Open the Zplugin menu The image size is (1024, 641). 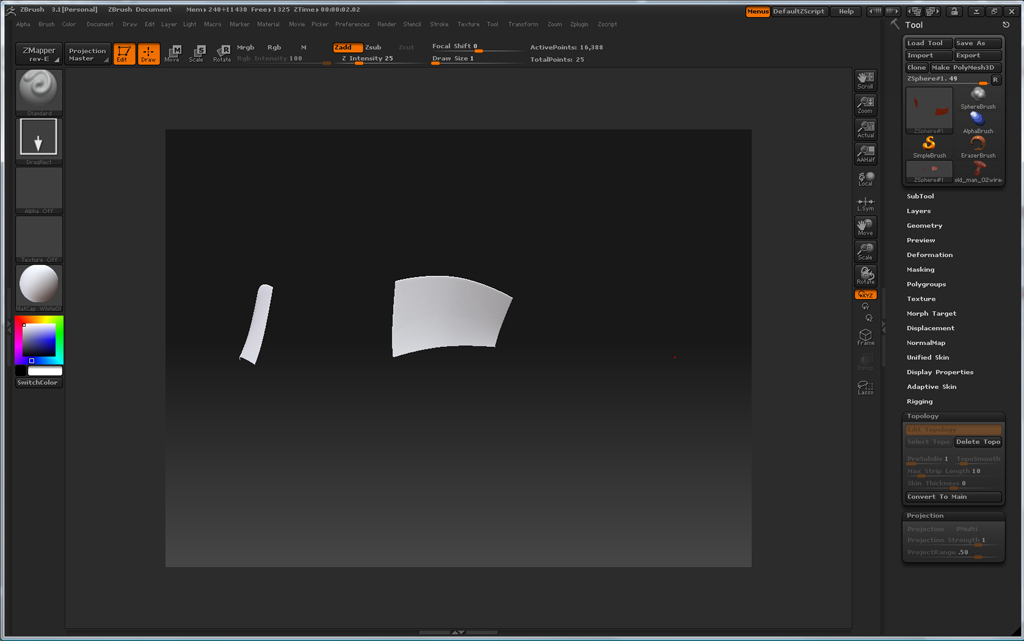[579, 24]
